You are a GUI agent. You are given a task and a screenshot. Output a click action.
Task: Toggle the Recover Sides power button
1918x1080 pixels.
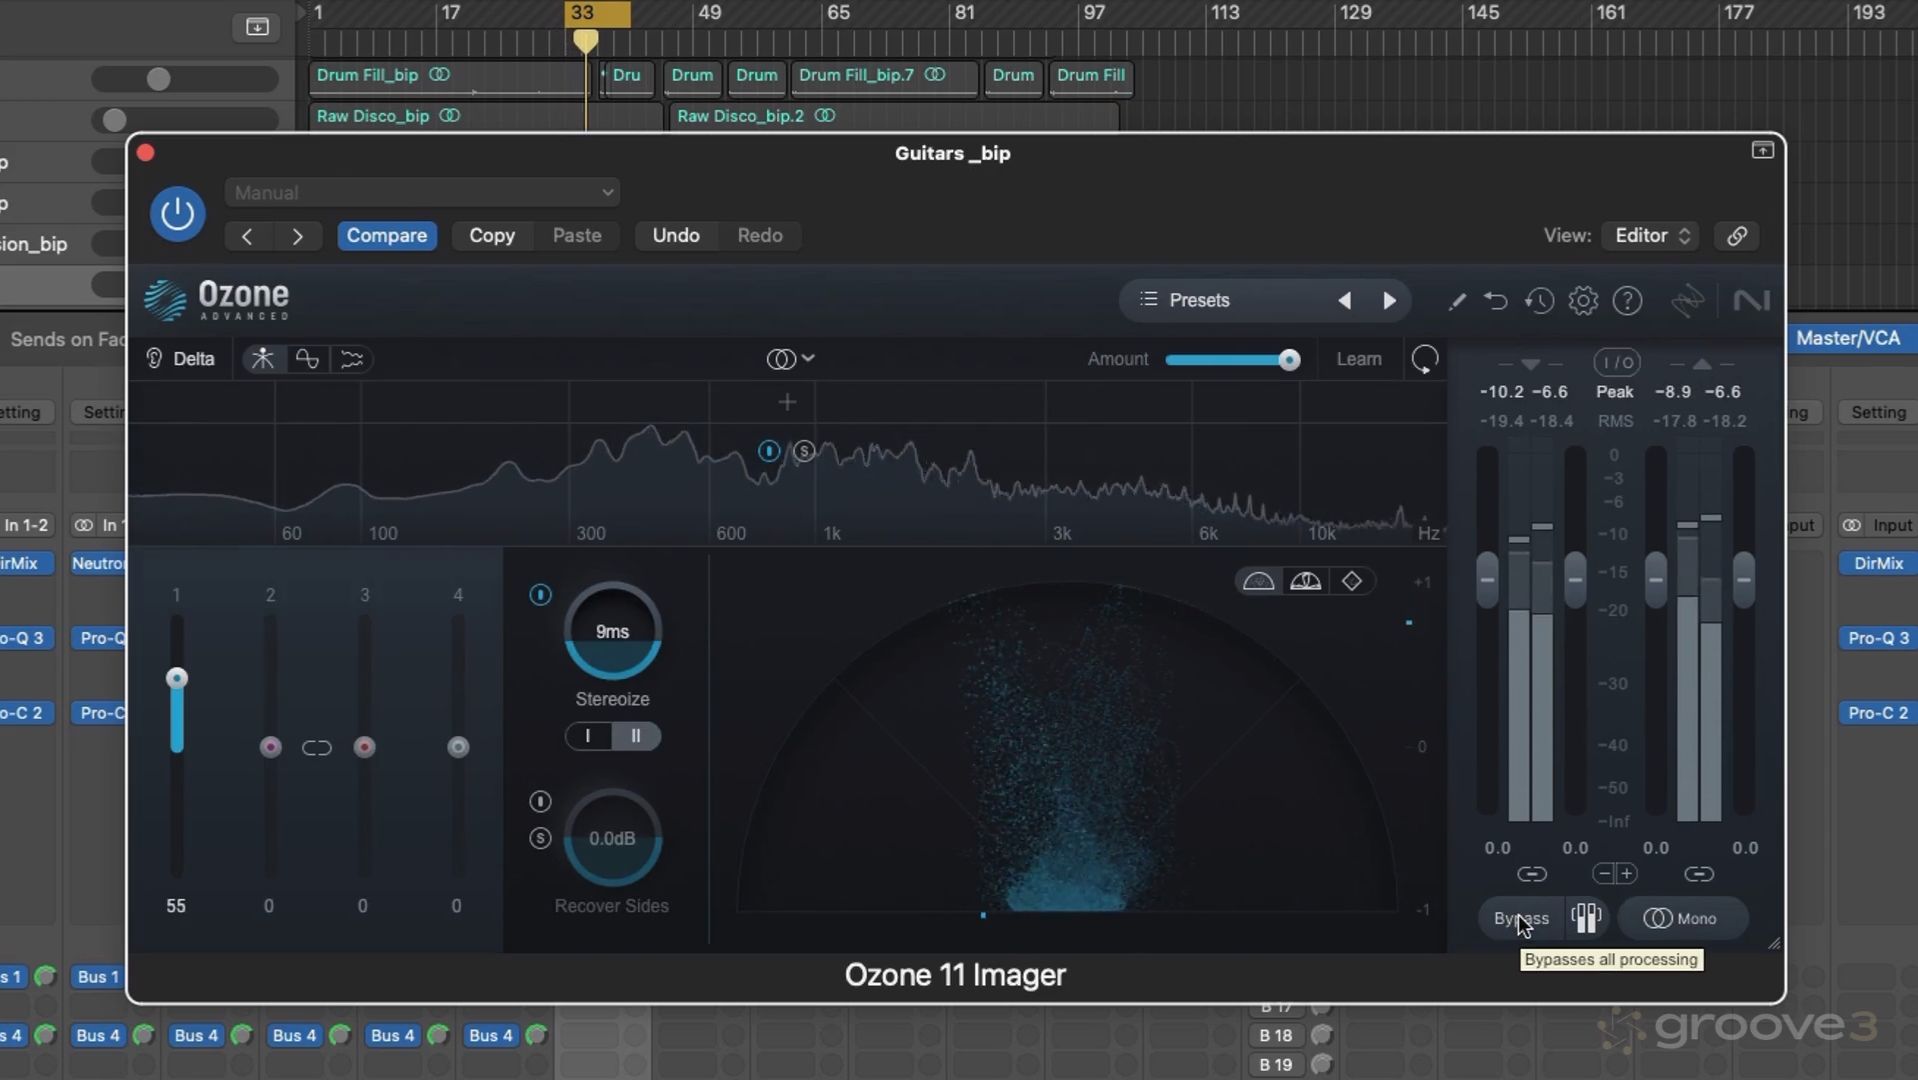540,801
